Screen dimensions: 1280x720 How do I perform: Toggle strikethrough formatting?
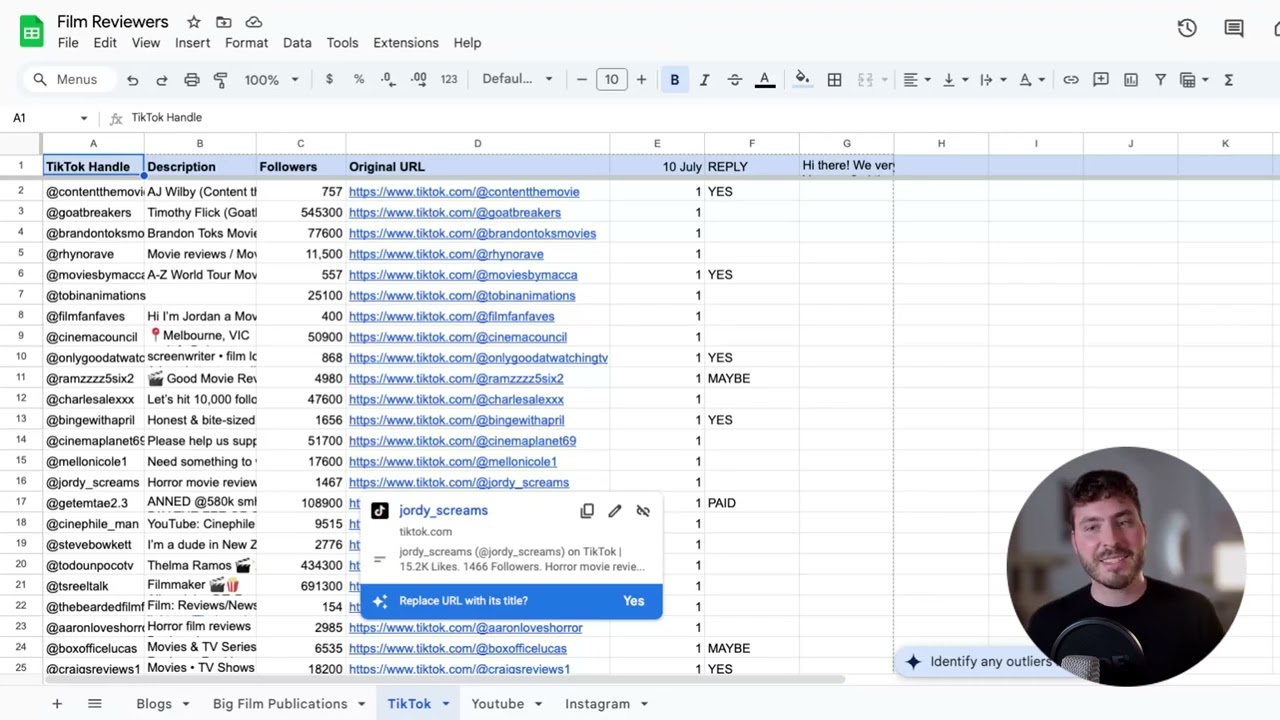(x=734, y=79)
